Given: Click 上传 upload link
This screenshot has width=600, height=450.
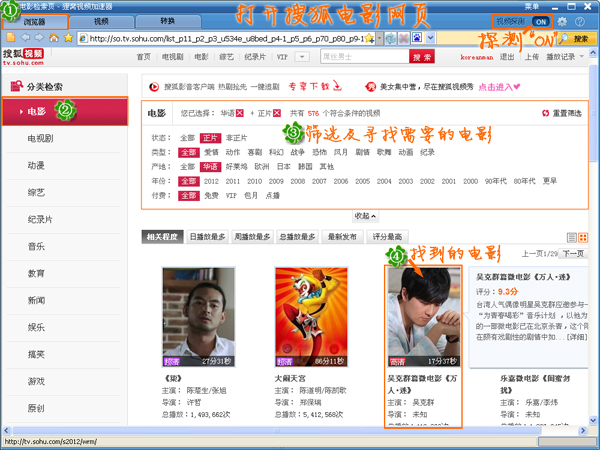Looking at the screenshot, I should 531,57.
